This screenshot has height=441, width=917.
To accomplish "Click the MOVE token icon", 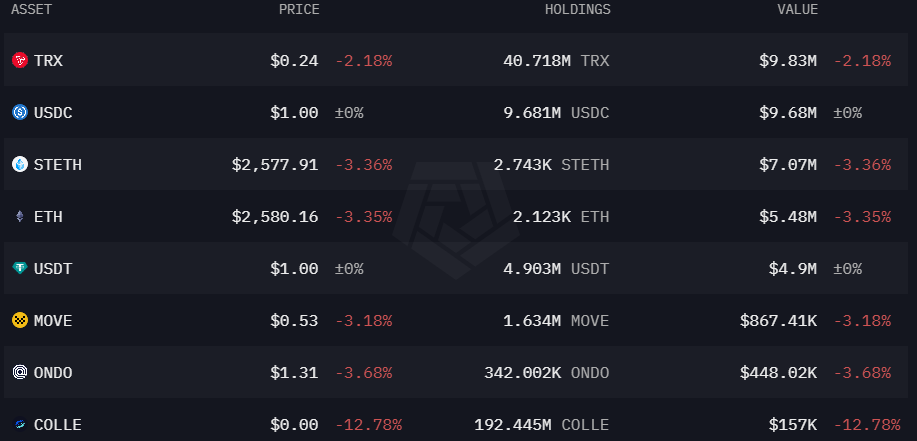I will coord(20,321).
